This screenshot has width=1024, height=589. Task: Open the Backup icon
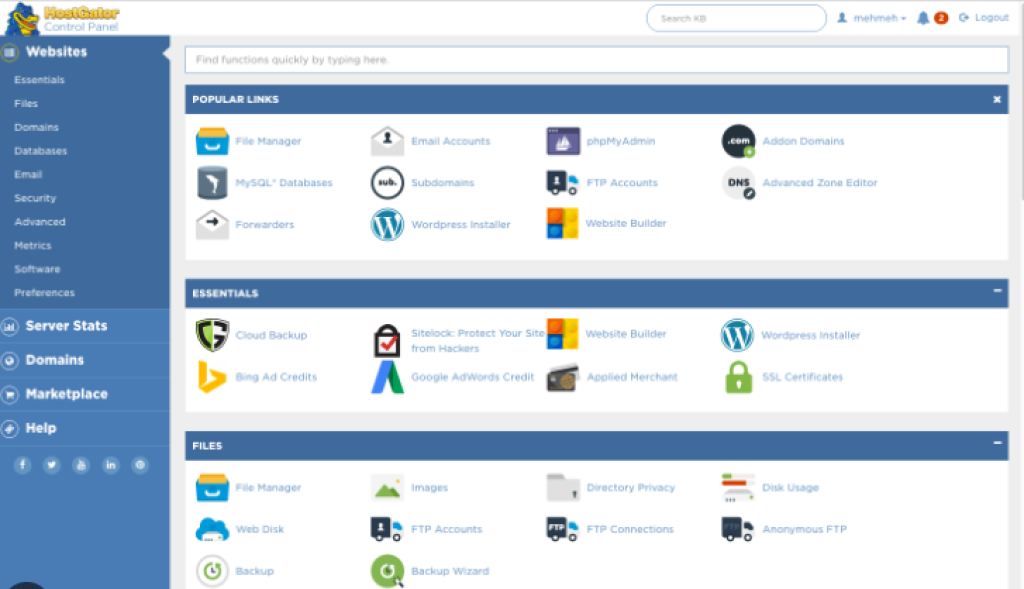(x=212, y=571)
